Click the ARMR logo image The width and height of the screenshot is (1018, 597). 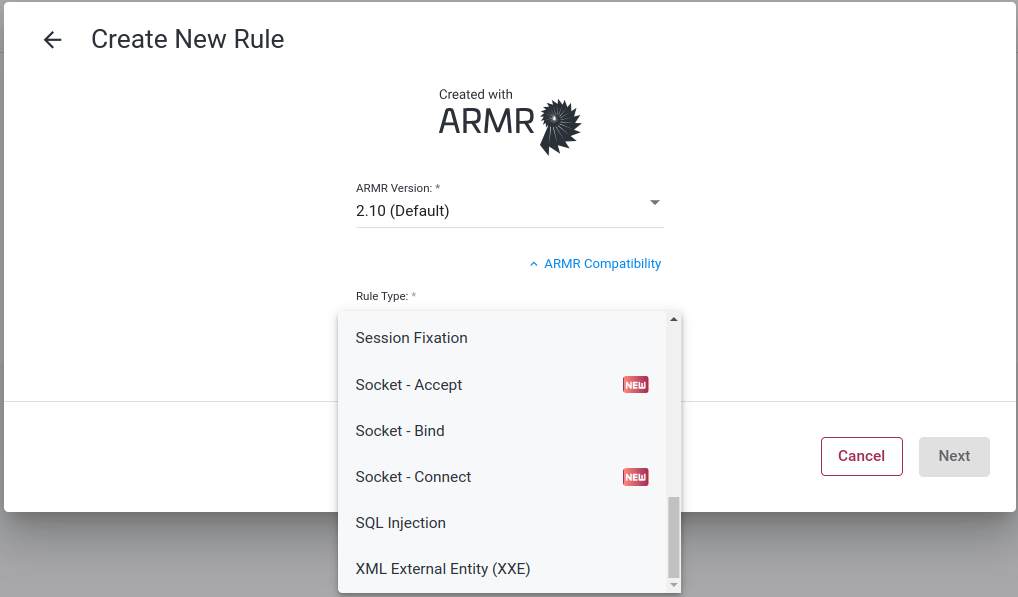(x=510, y=122)
